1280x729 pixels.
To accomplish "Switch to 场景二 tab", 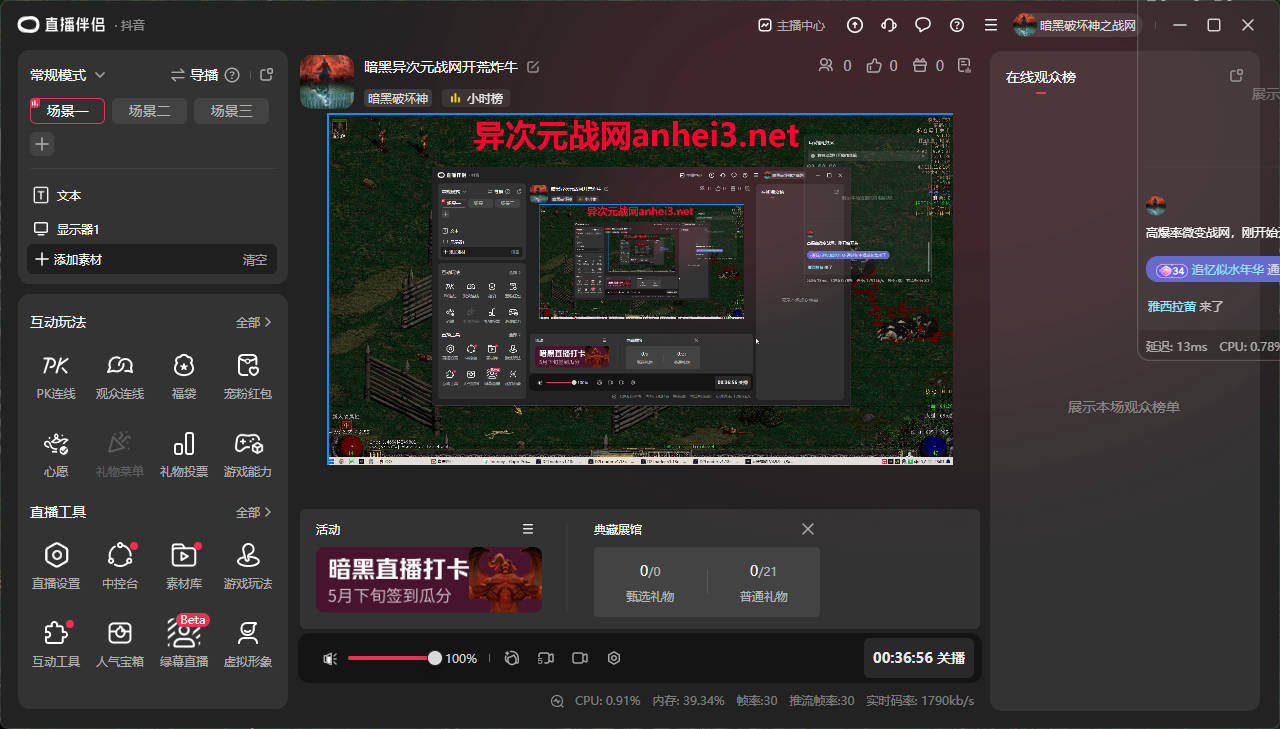I will coord(150,111).
